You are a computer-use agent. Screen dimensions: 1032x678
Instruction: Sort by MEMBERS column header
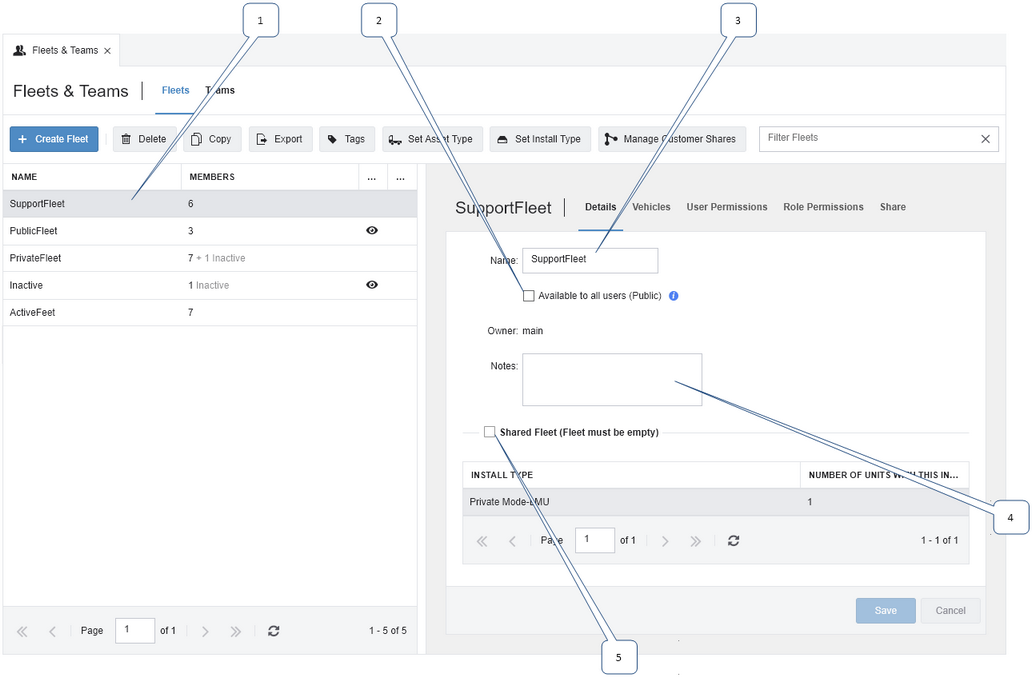coord(270,177)
